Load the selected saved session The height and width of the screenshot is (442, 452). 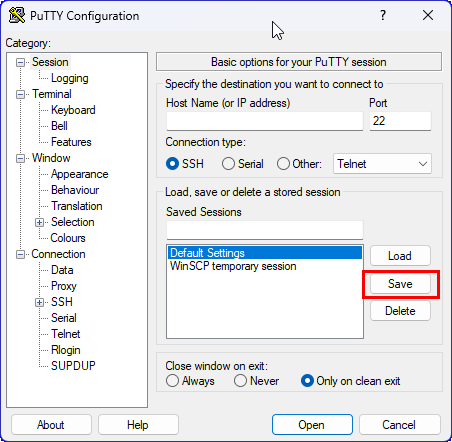coord(400,256)
